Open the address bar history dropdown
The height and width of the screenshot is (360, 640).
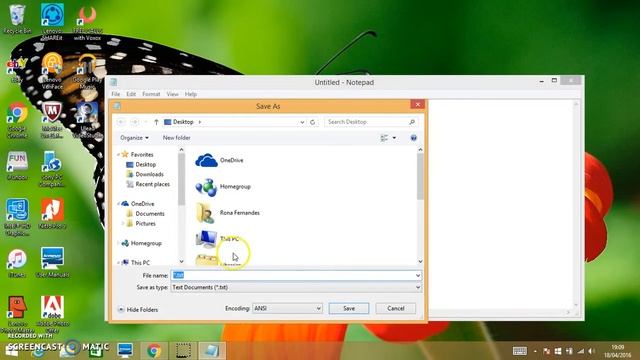pyautogui.click(x=302, y=122)
